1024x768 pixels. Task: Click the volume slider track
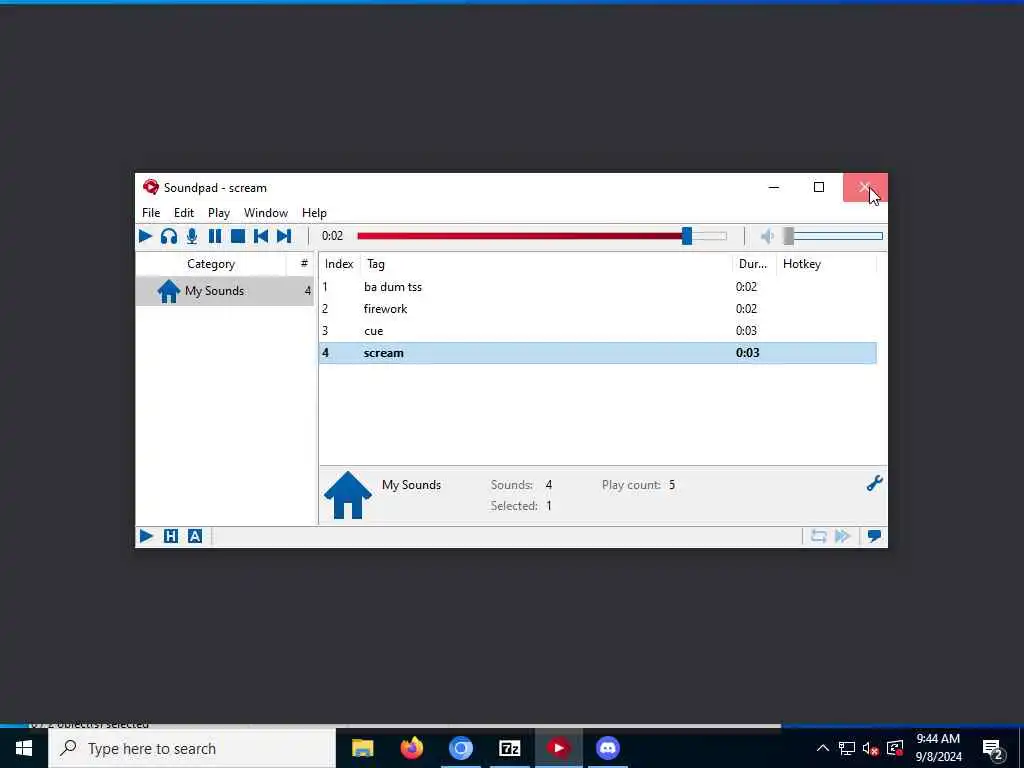tap(837, 236)
